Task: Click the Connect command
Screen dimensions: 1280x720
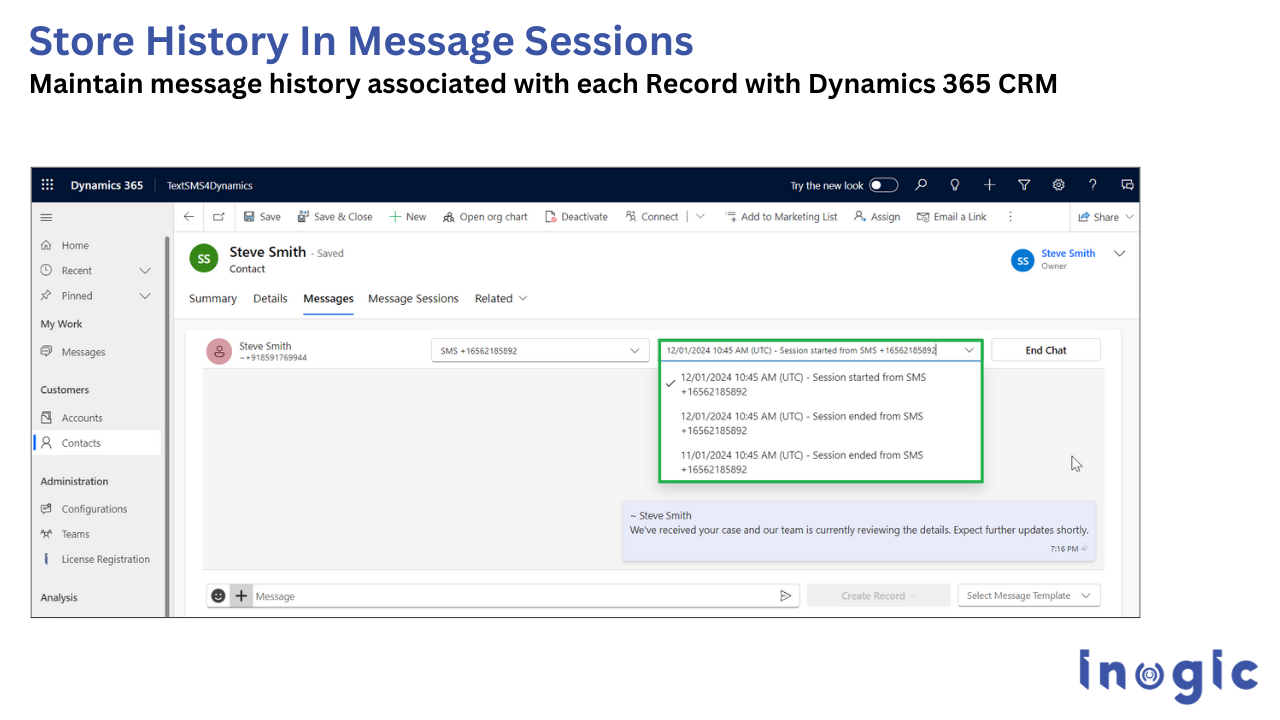Action: (652, 217)
